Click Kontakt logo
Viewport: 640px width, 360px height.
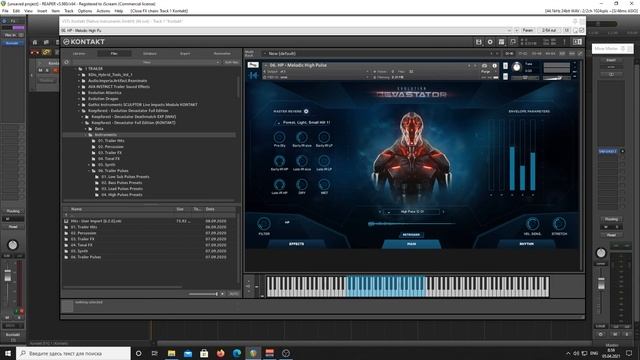[84, 42]
